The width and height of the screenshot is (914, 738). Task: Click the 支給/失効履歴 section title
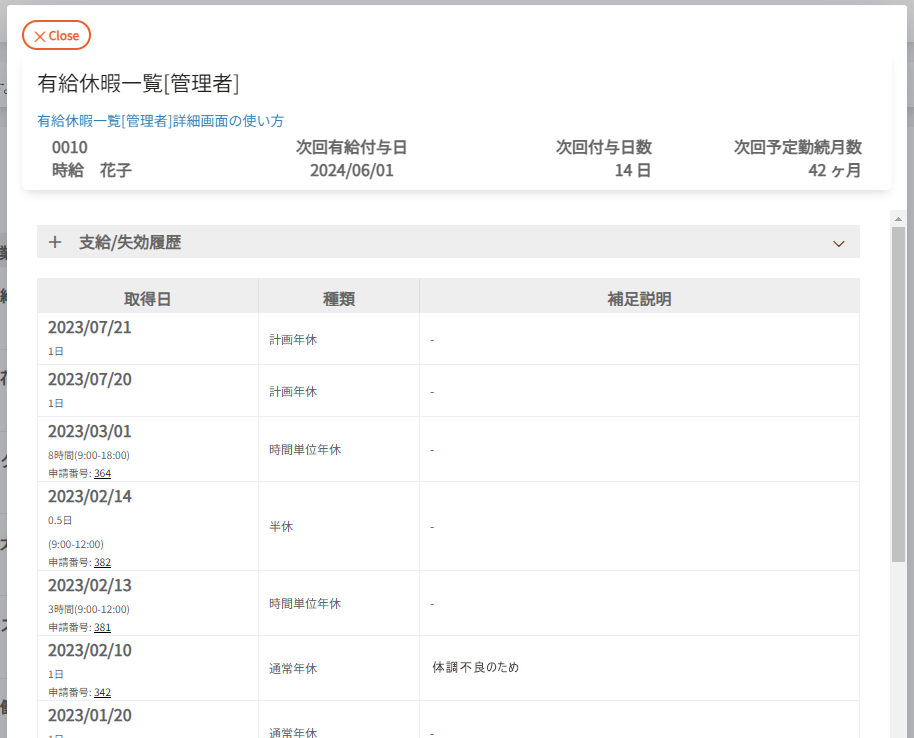(130, 242)
